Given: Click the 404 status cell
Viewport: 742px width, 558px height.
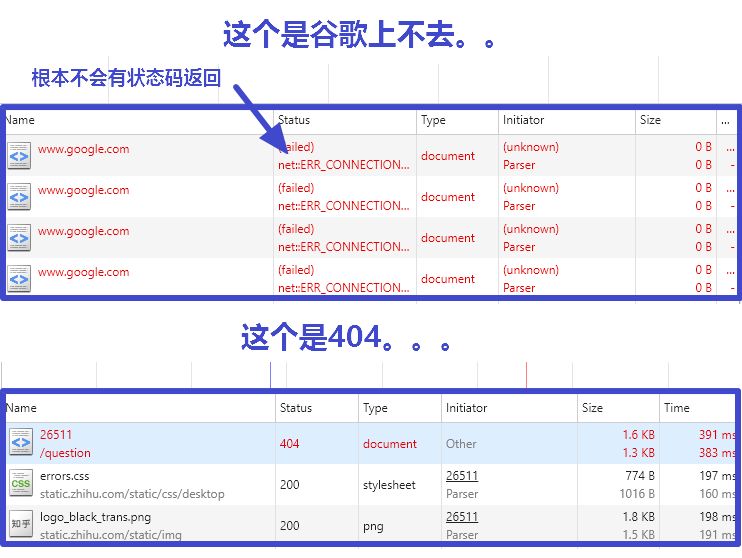Looking at the screenshot, I should click(x=289, y=443).
